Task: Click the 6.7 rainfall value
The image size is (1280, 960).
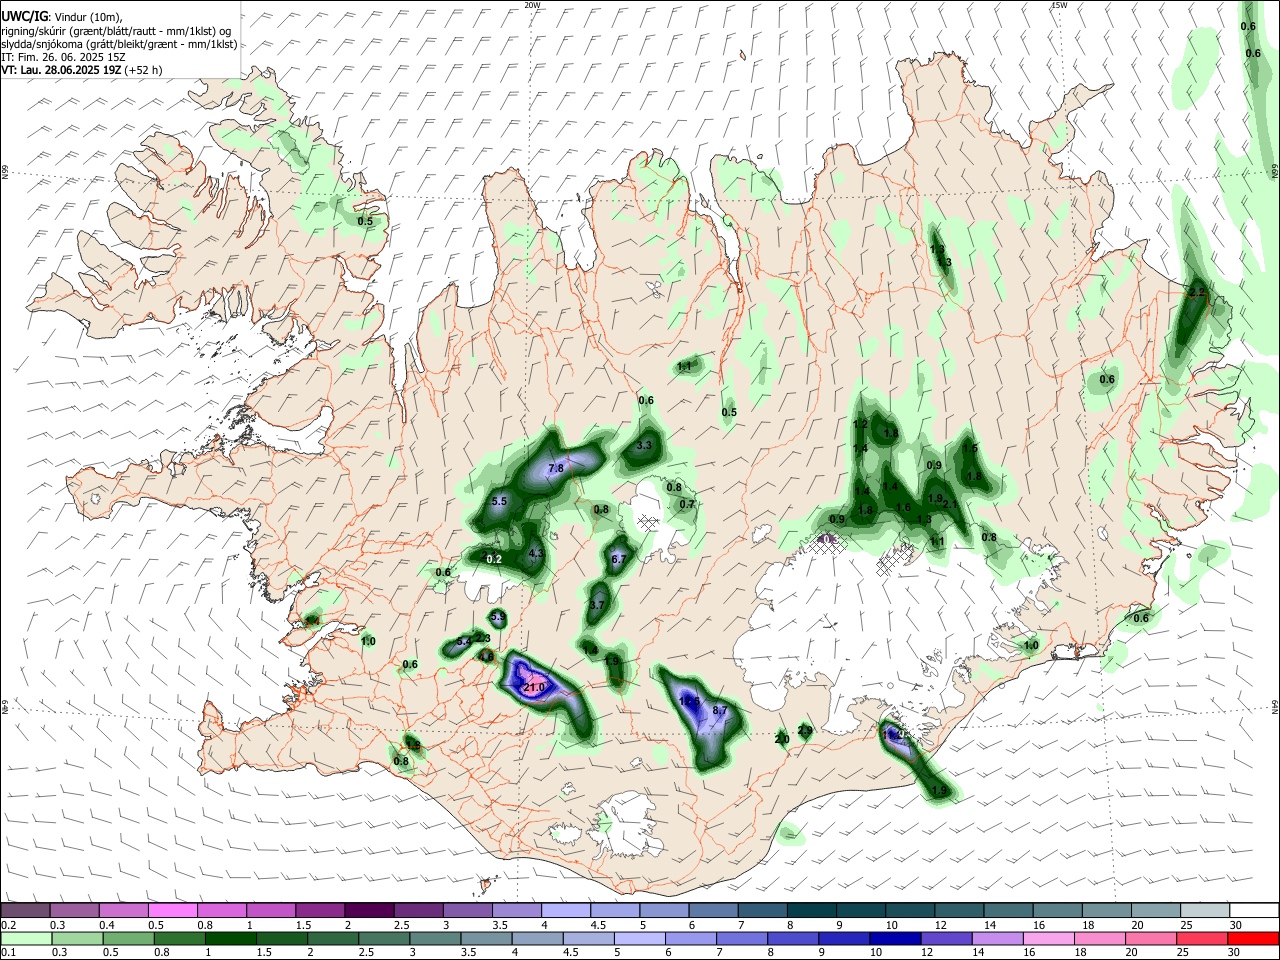Action: 618,559
